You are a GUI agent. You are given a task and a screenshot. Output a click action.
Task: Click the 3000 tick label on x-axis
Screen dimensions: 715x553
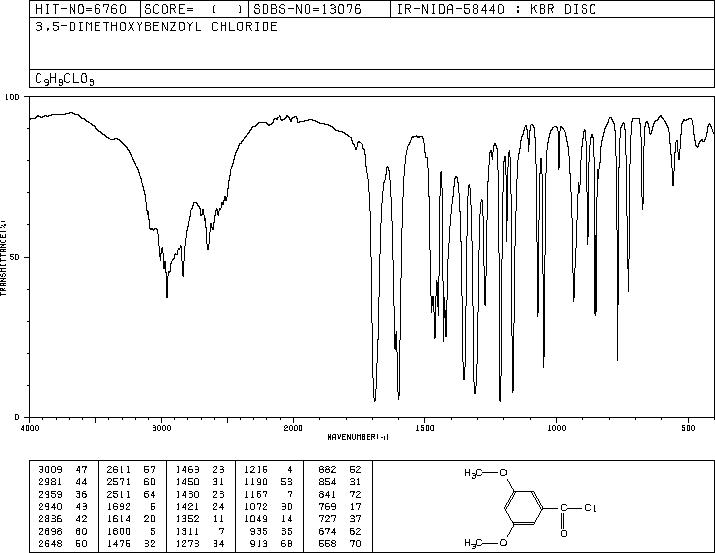161,428
